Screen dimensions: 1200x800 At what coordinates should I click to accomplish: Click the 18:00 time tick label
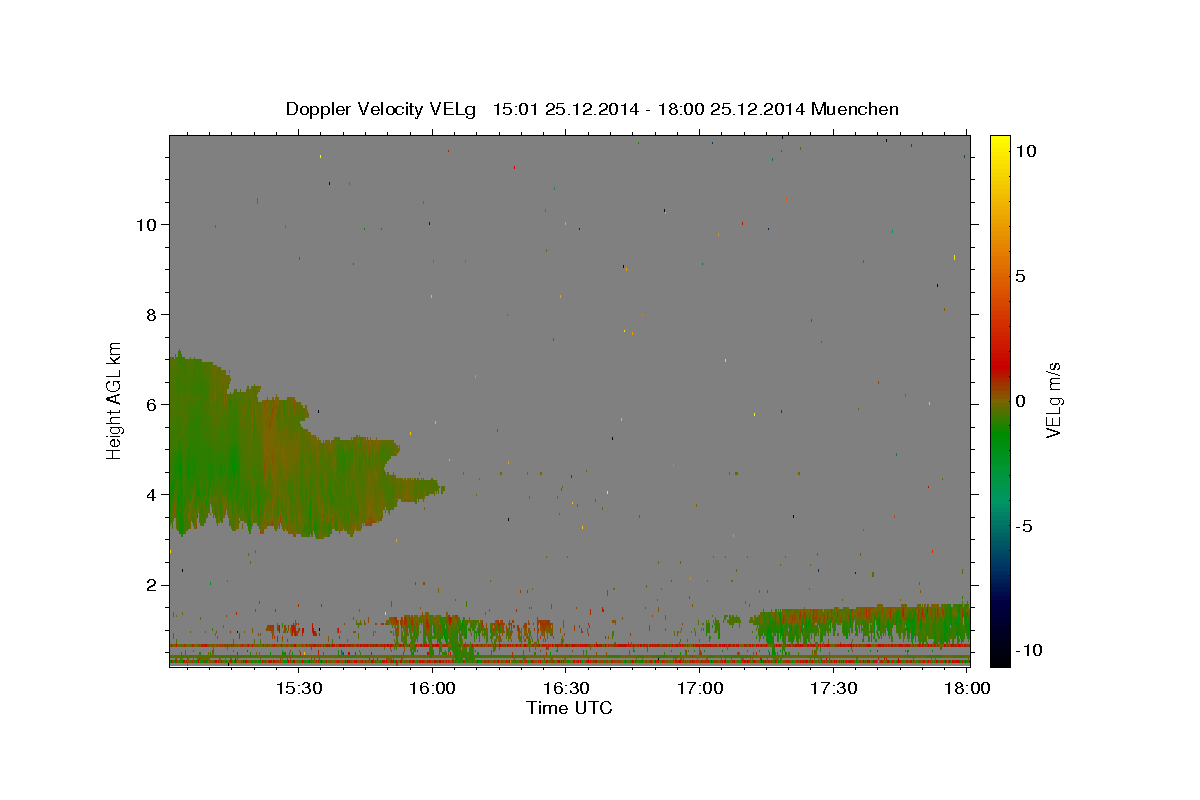coord(967,688)
